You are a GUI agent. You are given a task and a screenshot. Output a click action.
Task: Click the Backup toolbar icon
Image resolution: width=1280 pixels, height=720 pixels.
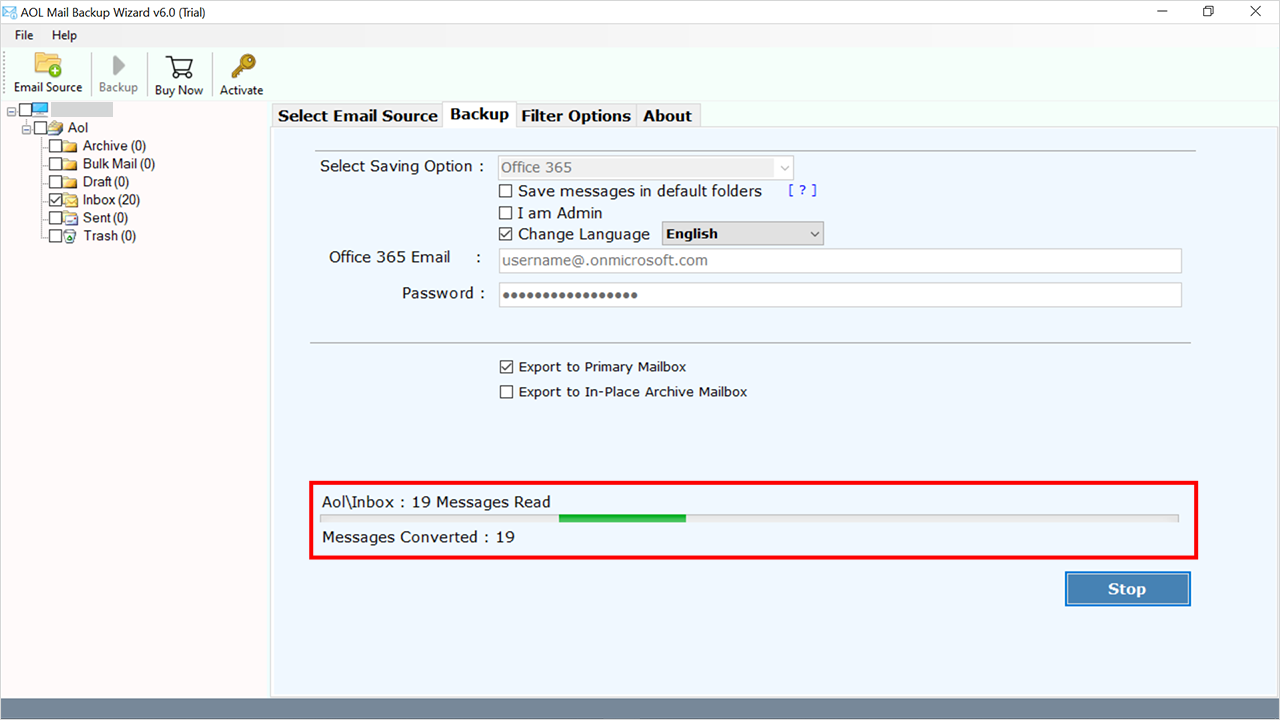click(118, 66)
